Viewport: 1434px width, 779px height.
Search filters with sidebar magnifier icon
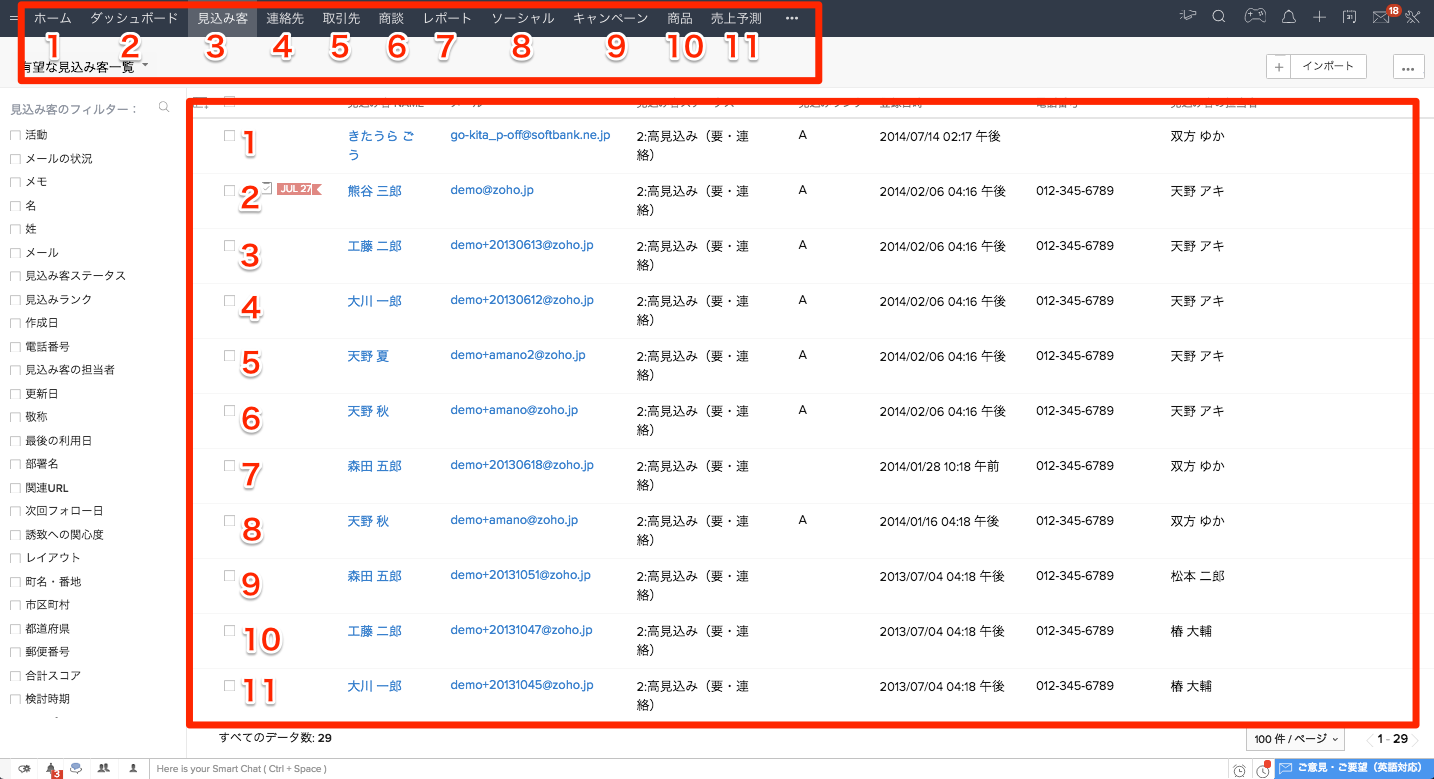click(164, 108)
